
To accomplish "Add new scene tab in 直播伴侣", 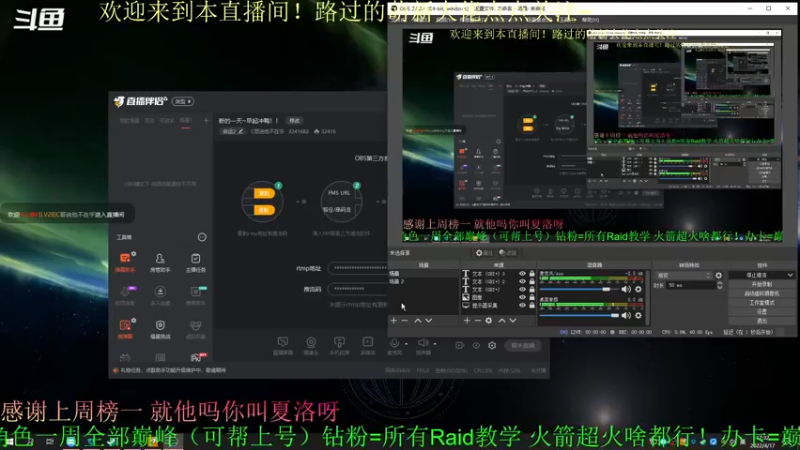I will (x=206, y=121).
